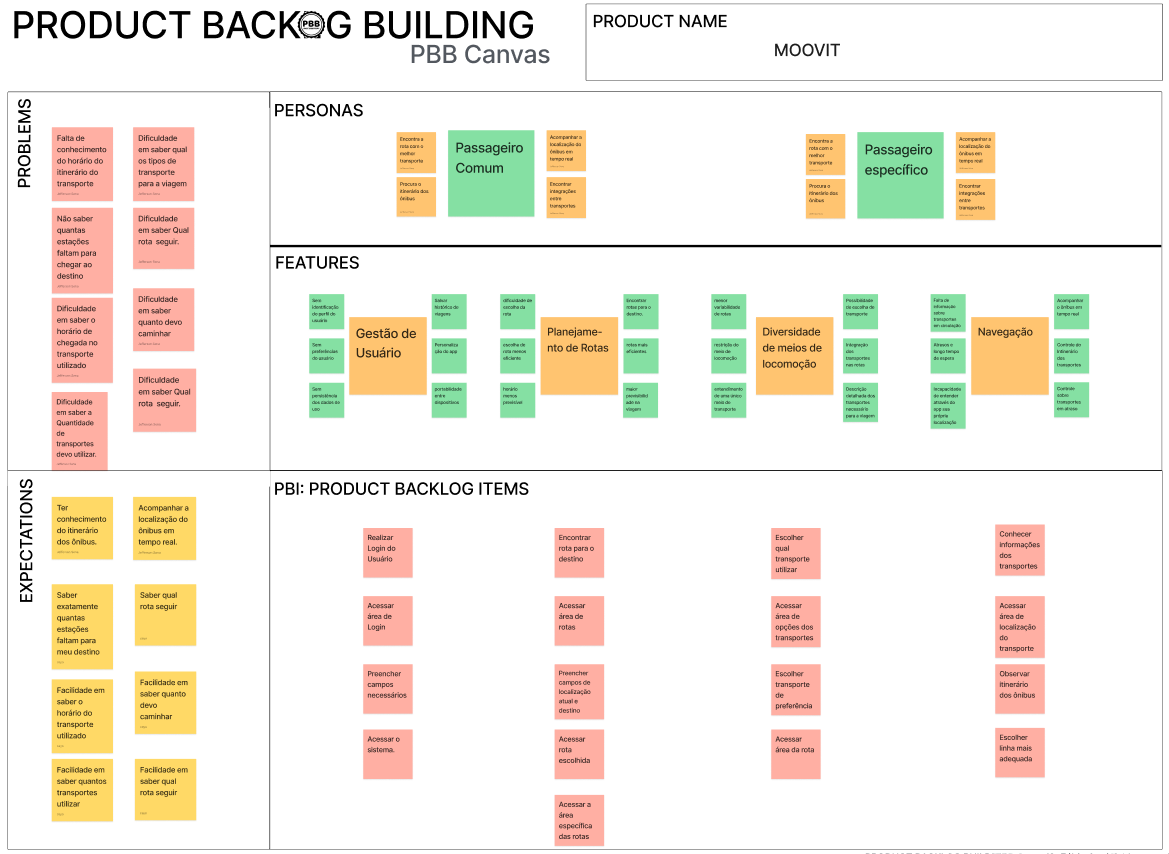Image resolution: width=1169 pixels, height=854 pixels.
Task: Click the 'Ter conhecimento do itinerário dos ônibus' note
Action: 82,528
